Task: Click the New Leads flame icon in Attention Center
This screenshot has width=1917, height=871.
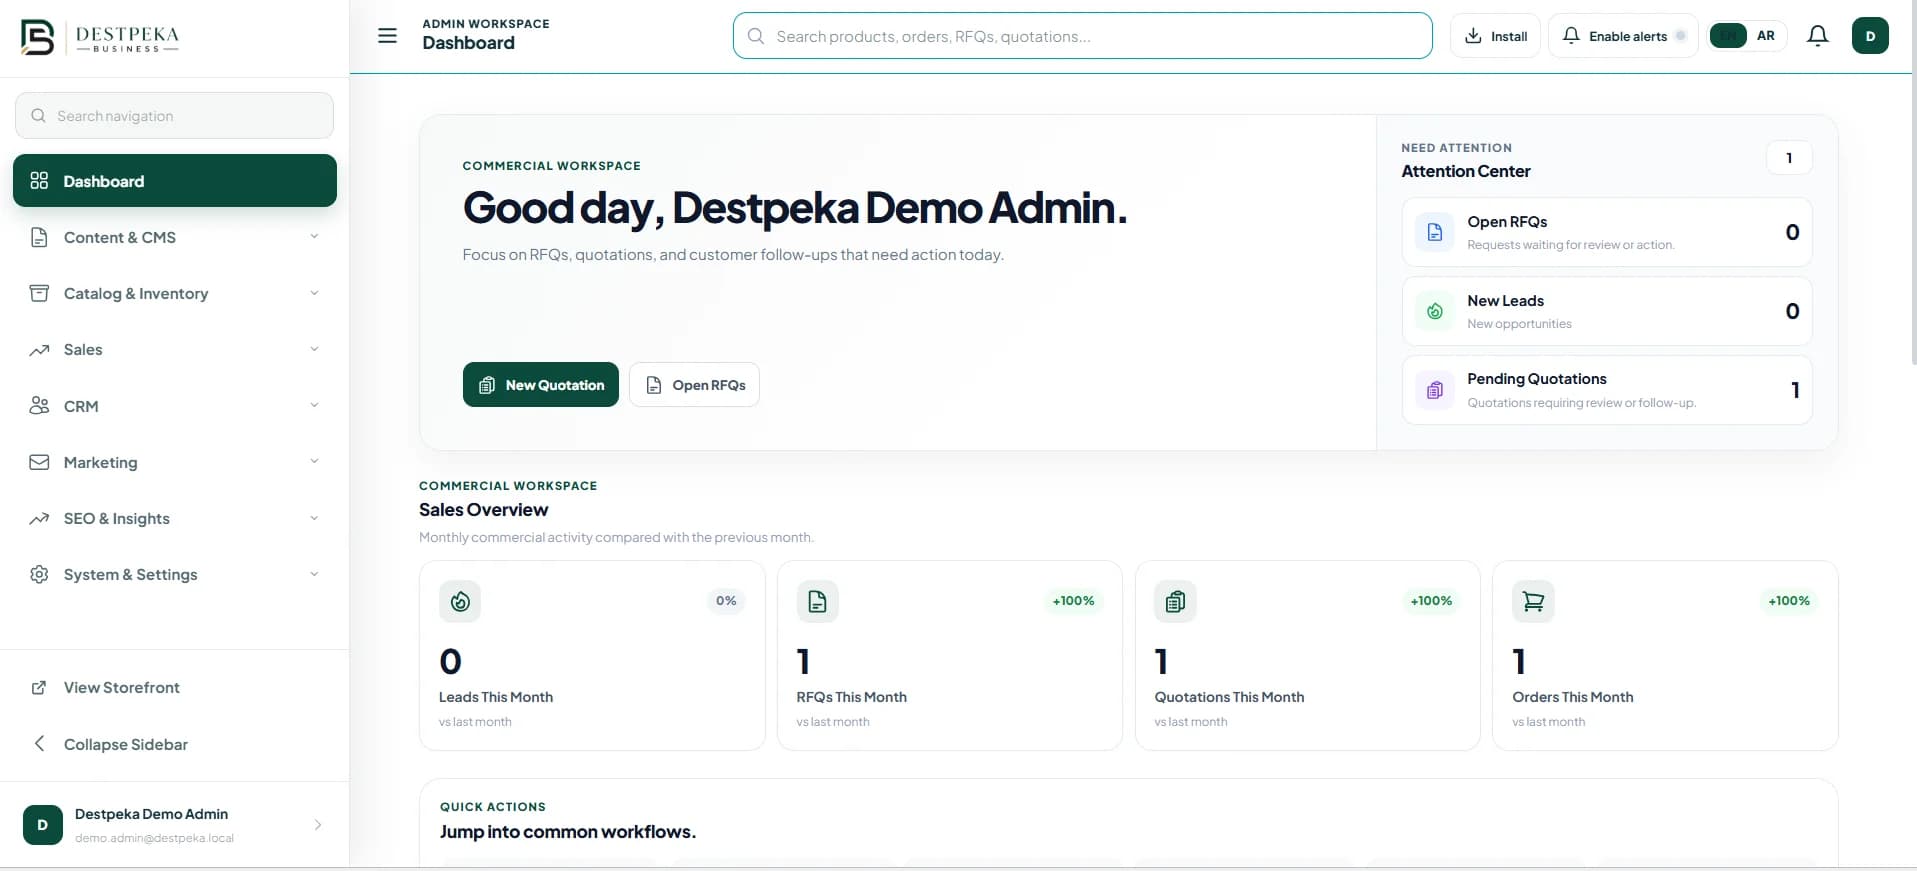Action: 1435,311
